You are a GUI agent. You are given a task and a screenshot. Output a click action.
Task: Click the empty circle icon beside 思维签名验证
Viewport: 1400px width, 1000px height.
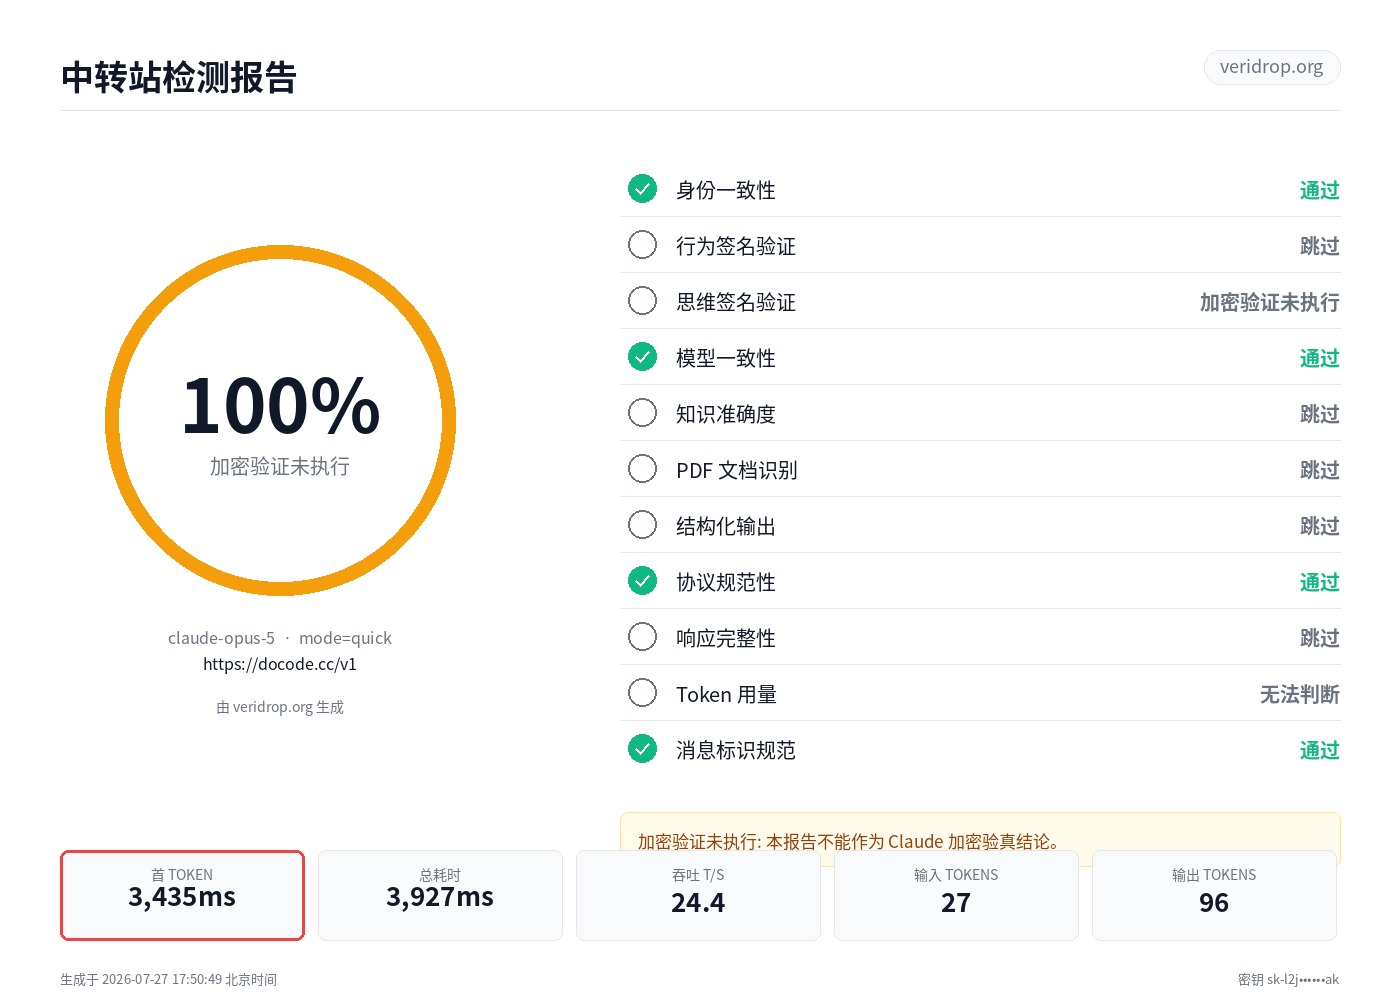[x=642, y=301]
